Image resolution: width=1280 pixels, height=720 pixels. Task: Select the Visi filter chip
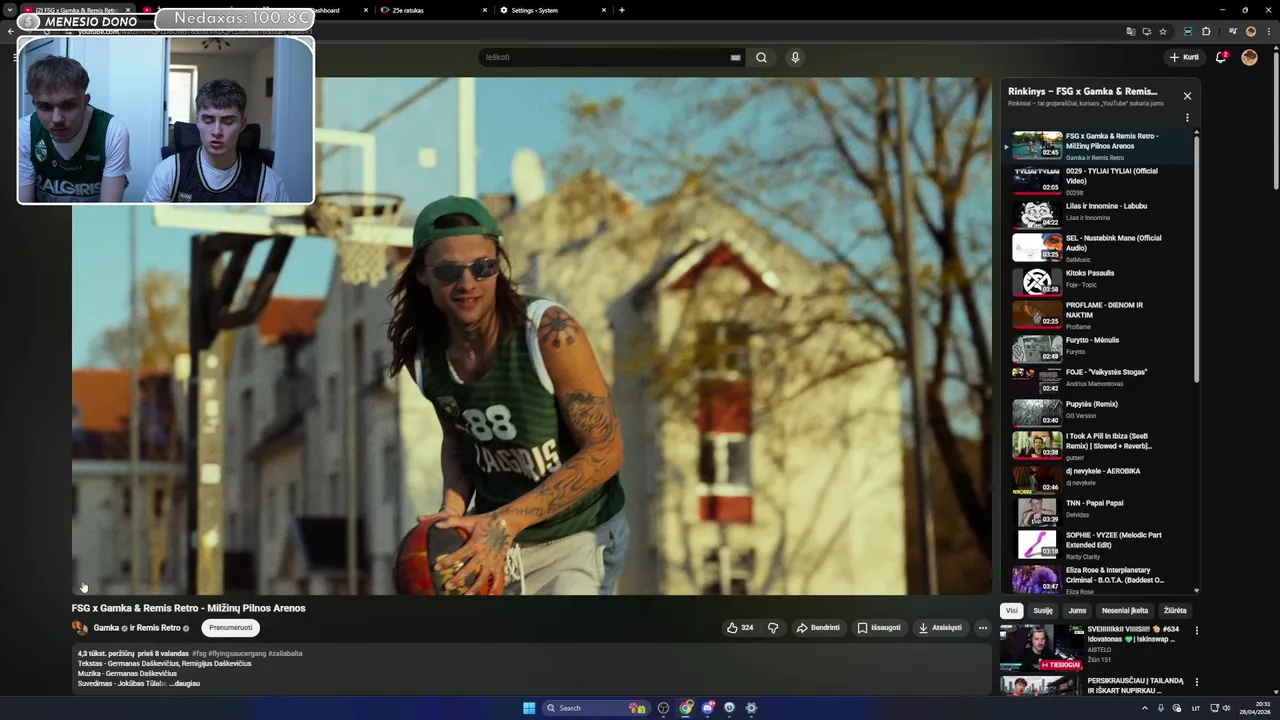(x=1011, y=610)
